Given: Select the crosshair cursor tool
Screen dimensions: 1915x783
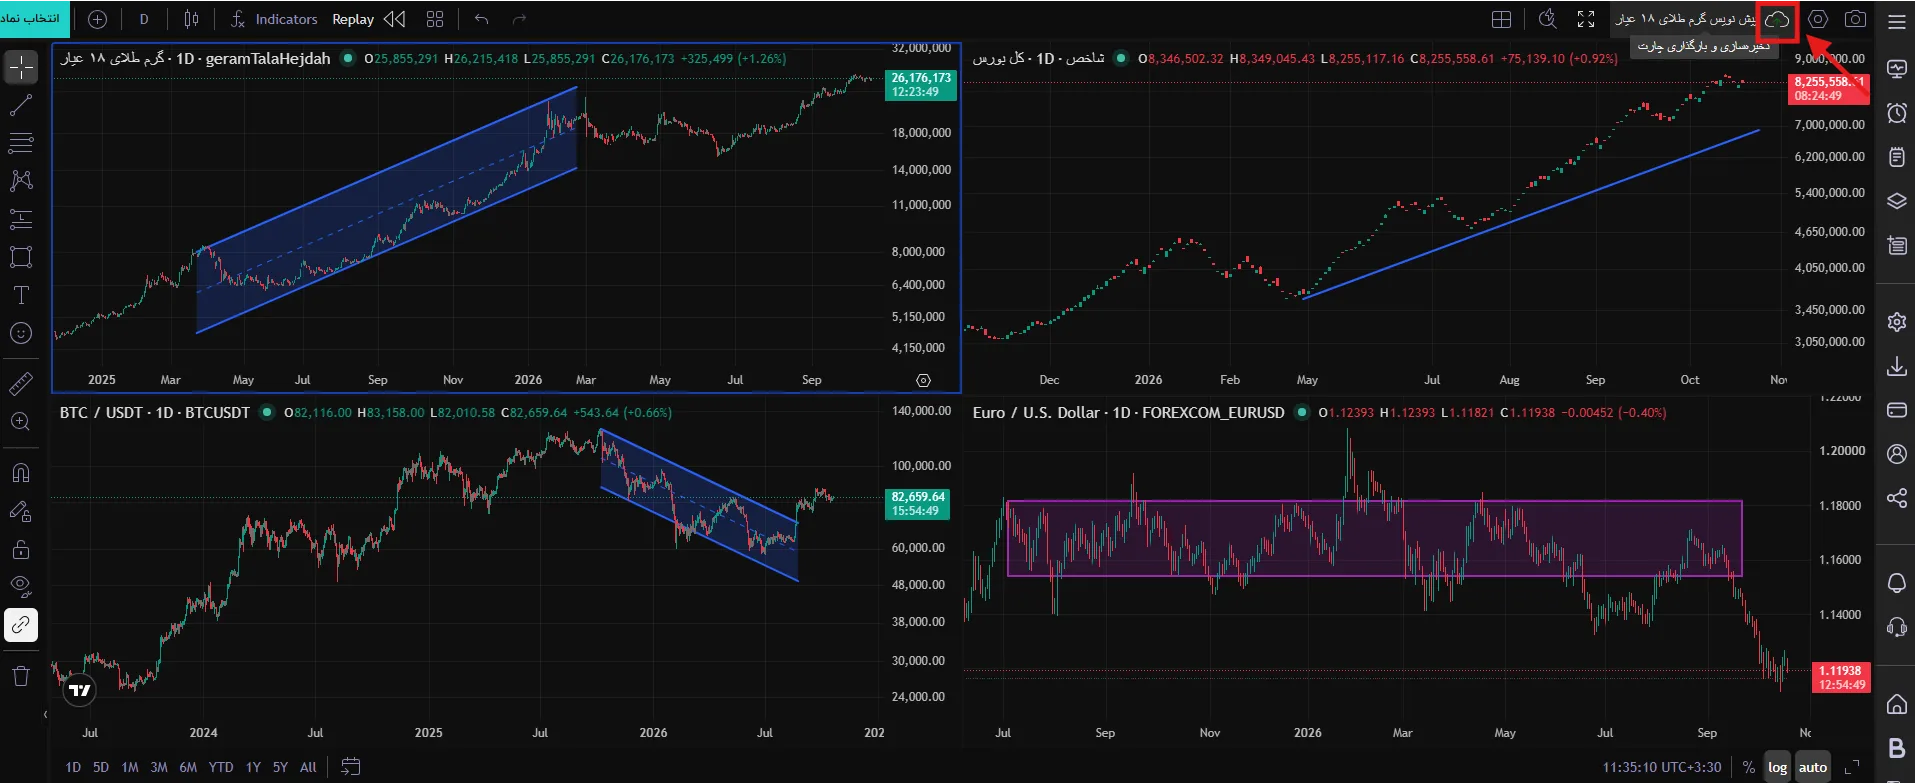Looking at the screenshot, I should coord(21,67).
